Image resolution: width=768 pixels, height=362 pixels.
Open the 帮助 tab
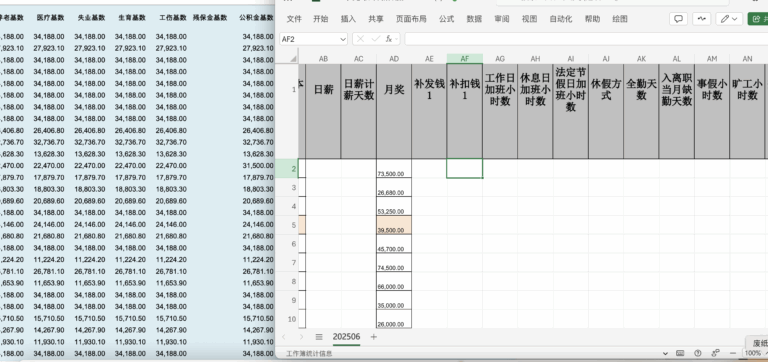click(592, 19)
